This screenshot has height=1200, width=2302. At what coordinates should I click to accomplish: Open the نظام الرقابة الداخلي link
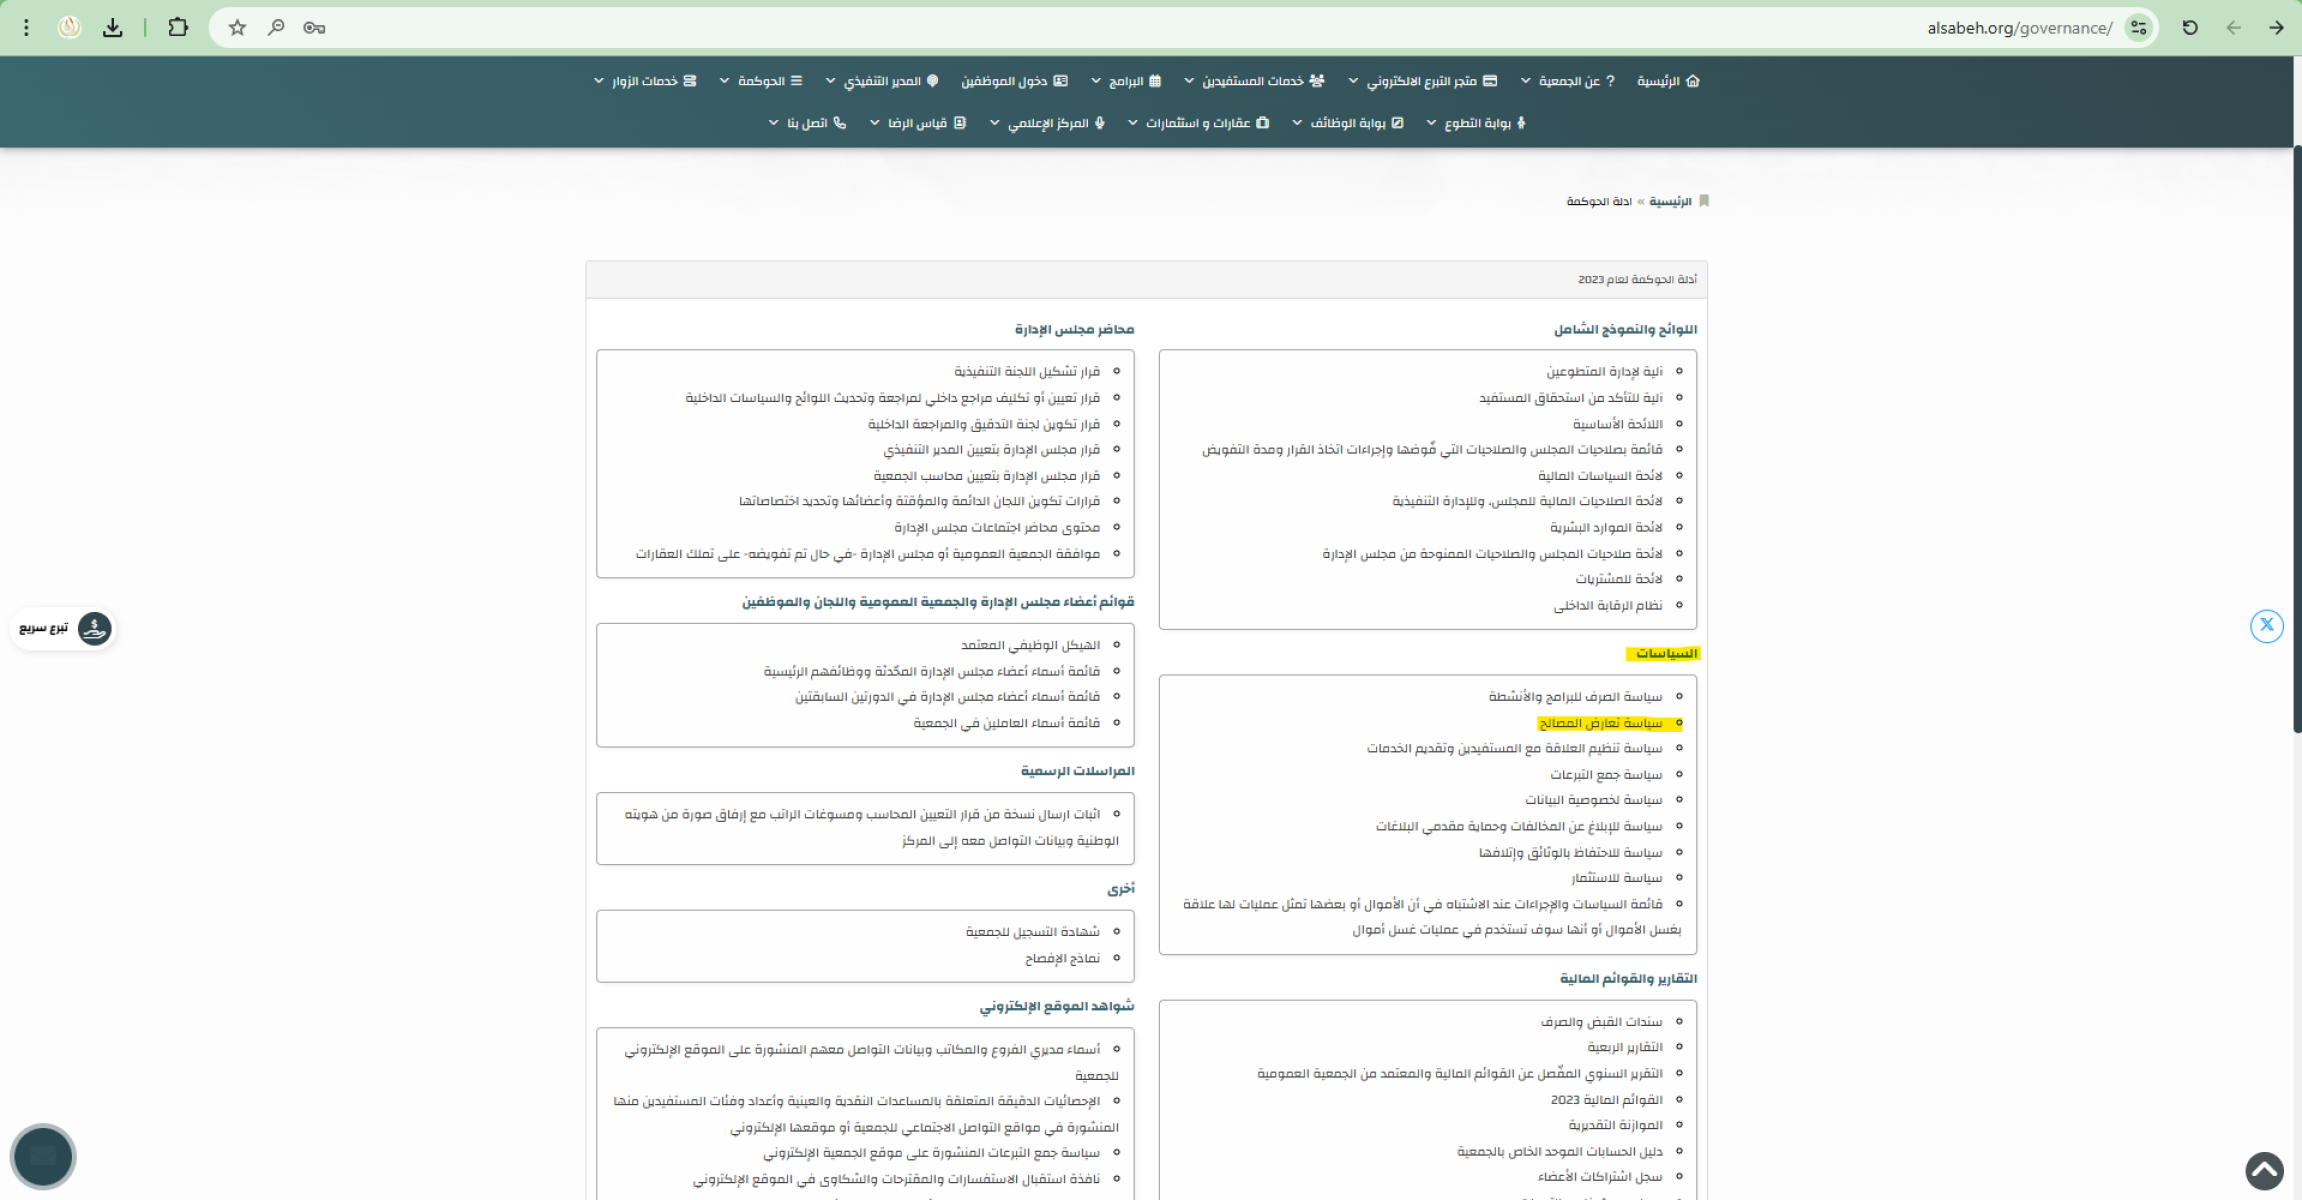coord(1608,606)
